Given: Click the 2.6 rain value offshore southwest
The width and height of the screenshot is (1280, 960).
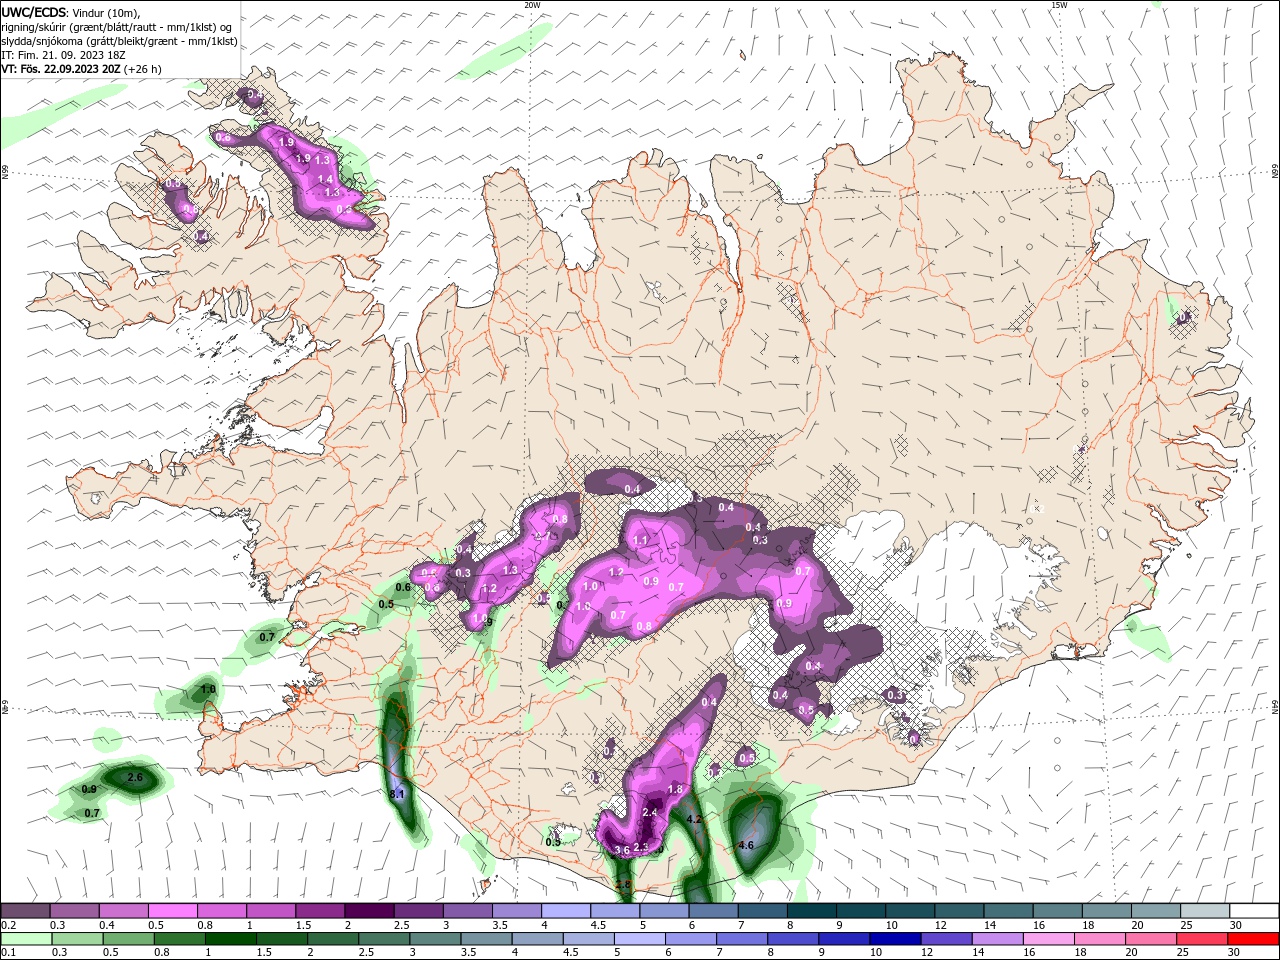Looking at the screenshot, I should (x=136, y=777).
